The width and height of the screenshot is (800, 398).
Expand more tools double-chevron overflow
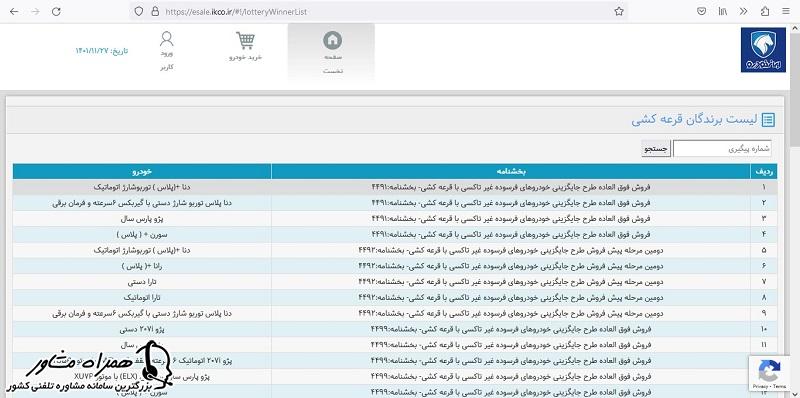coord(744,11)
